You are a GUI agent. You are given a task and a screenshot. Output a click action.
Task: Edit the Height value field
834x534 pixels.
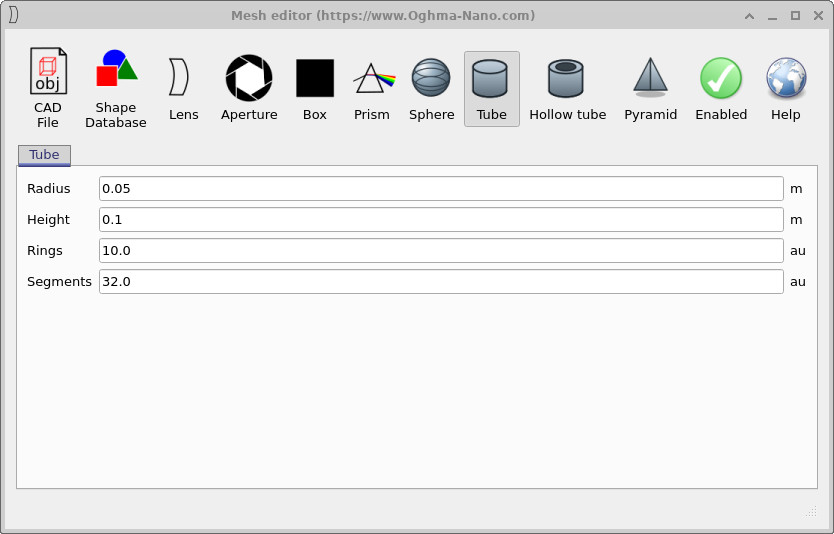[x=441, y=220]
